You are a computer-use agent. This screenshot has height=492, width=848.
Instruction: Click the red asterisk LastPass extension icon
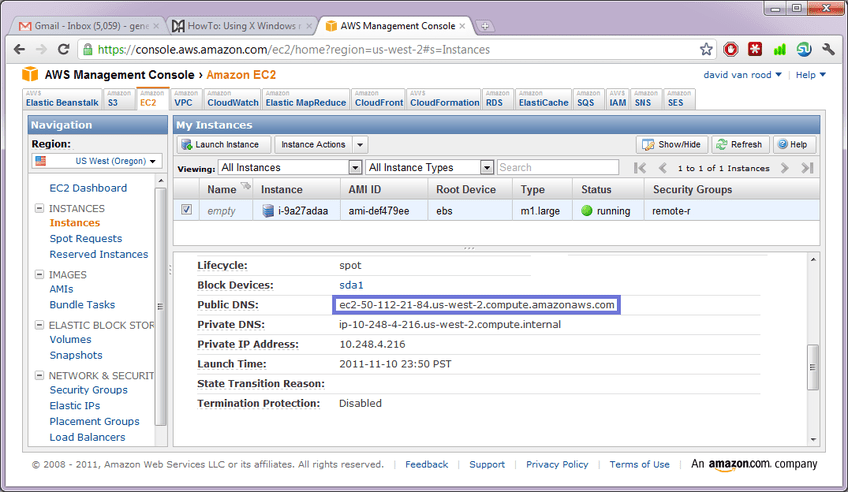[x=755, y=49]
